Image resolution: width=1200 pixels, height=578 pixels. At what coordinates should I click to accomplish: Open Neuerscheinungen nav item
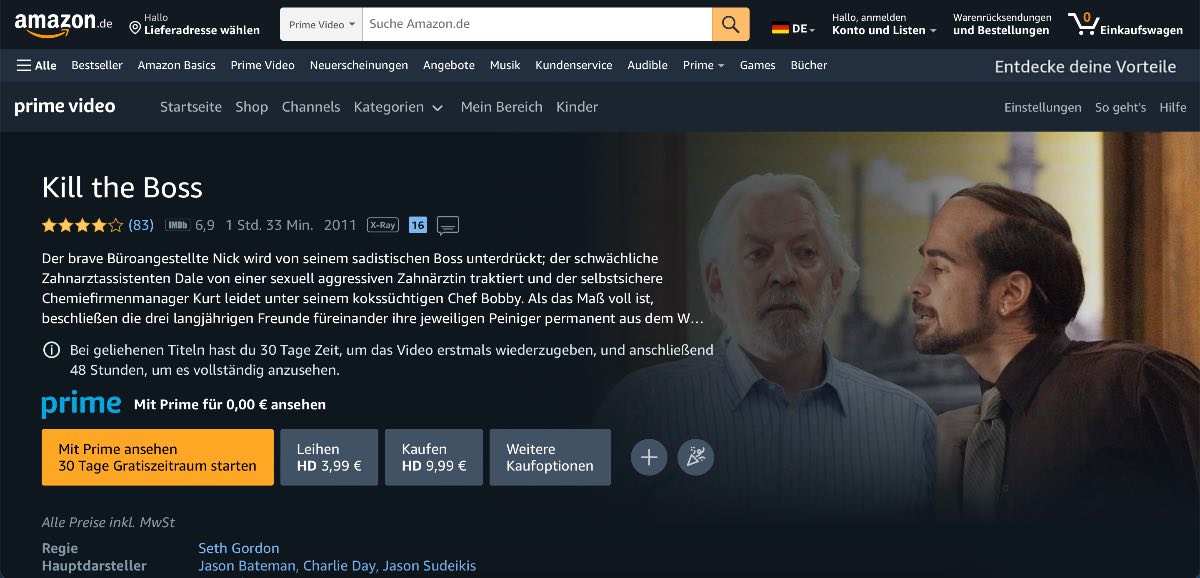359,65
